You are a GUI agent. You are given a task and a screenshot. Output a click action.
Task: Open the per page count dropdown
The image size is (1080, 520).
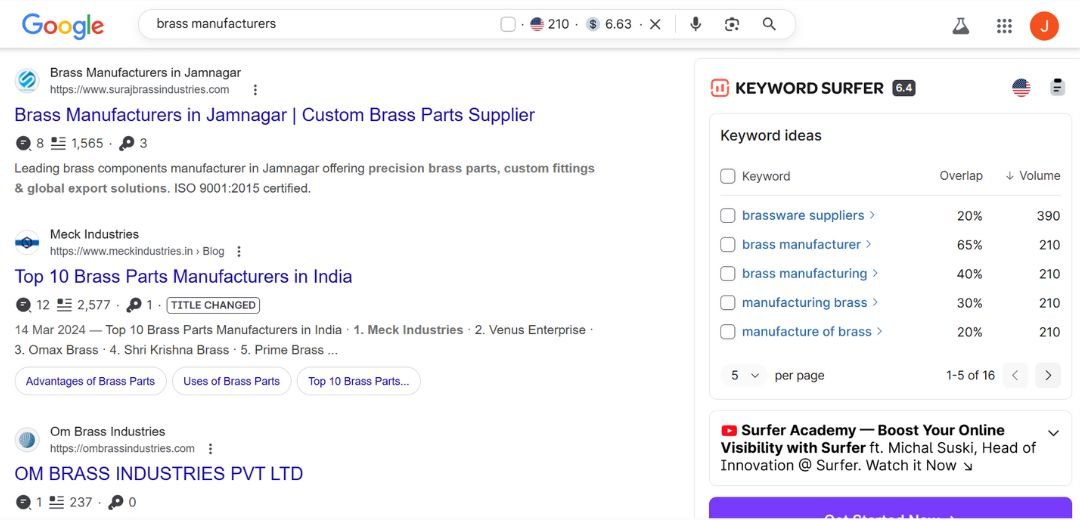click(x=745, y=375)
